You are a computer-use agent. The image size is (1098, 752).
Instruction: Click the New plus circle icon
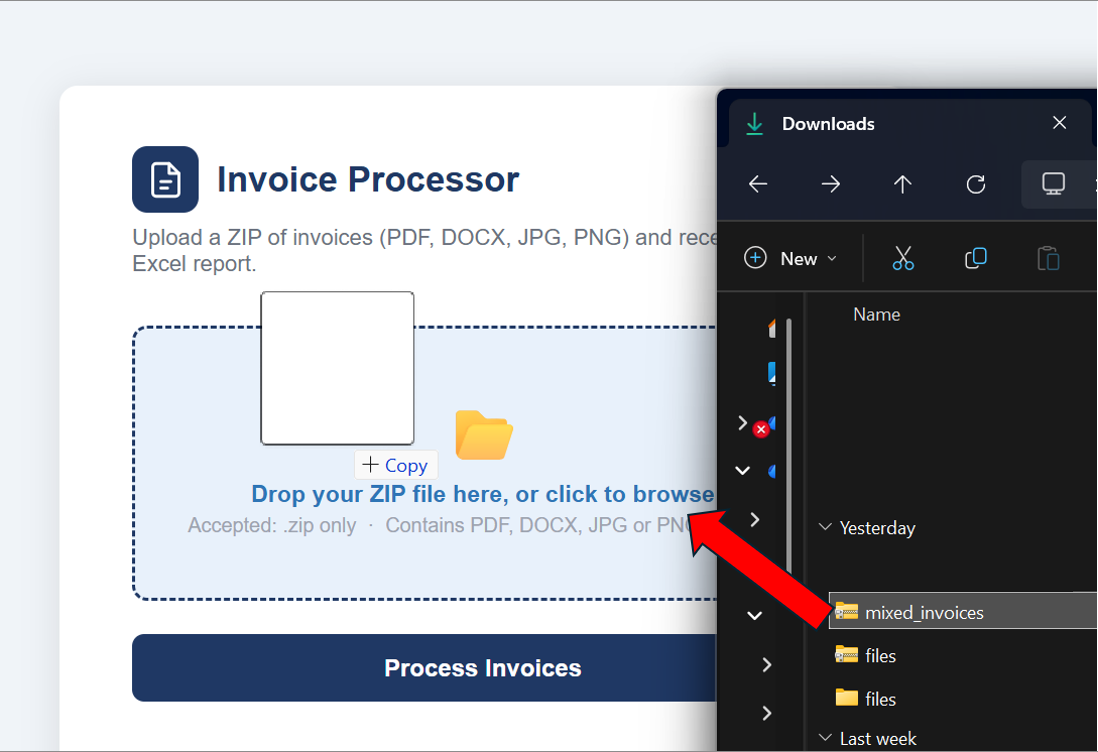pos(755,258)
